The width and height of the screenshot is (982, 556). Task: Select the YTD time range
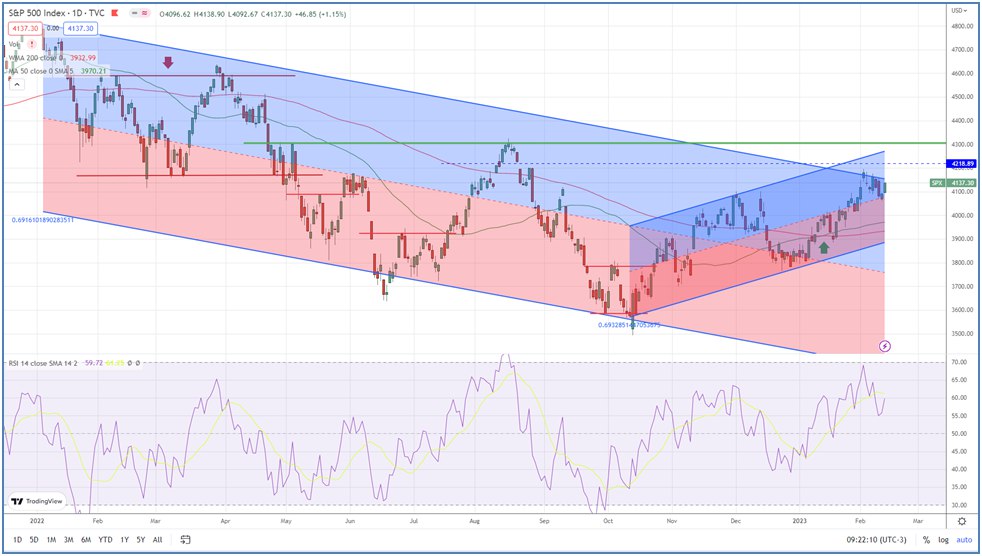(104, 540)
